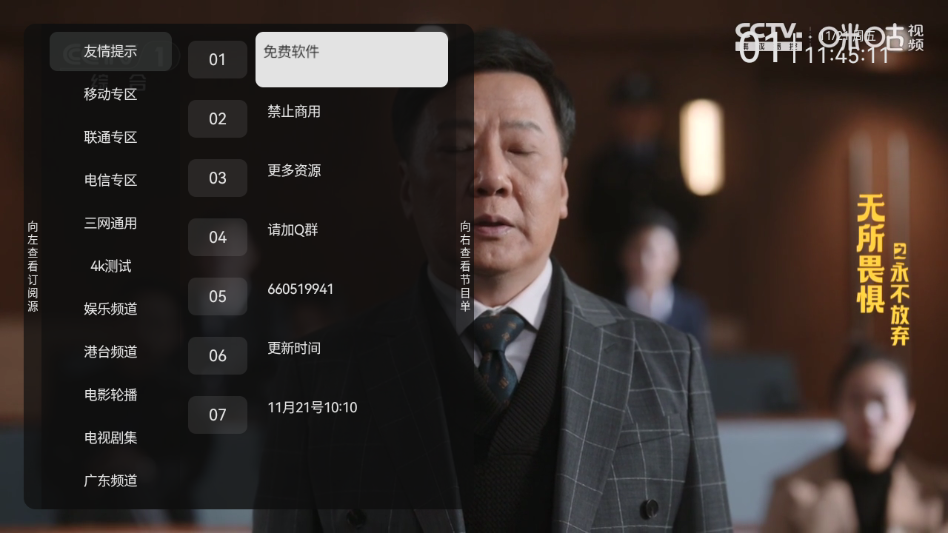Image resolution: width=948 pixels, height=533 pixels.
Task: Select channel 05 660519941
Action: (318, 296)
